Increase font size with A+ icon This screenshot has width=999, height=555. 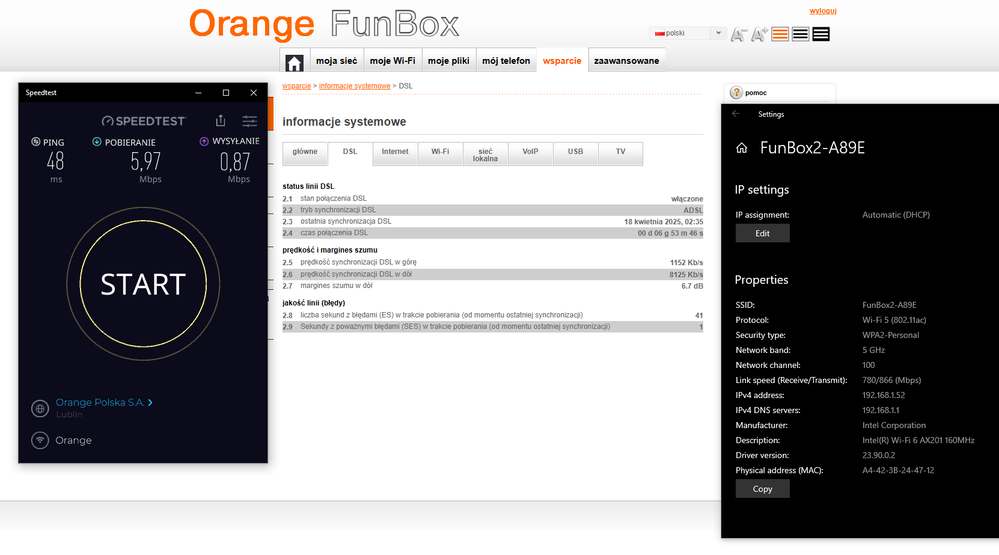[759, 34]
